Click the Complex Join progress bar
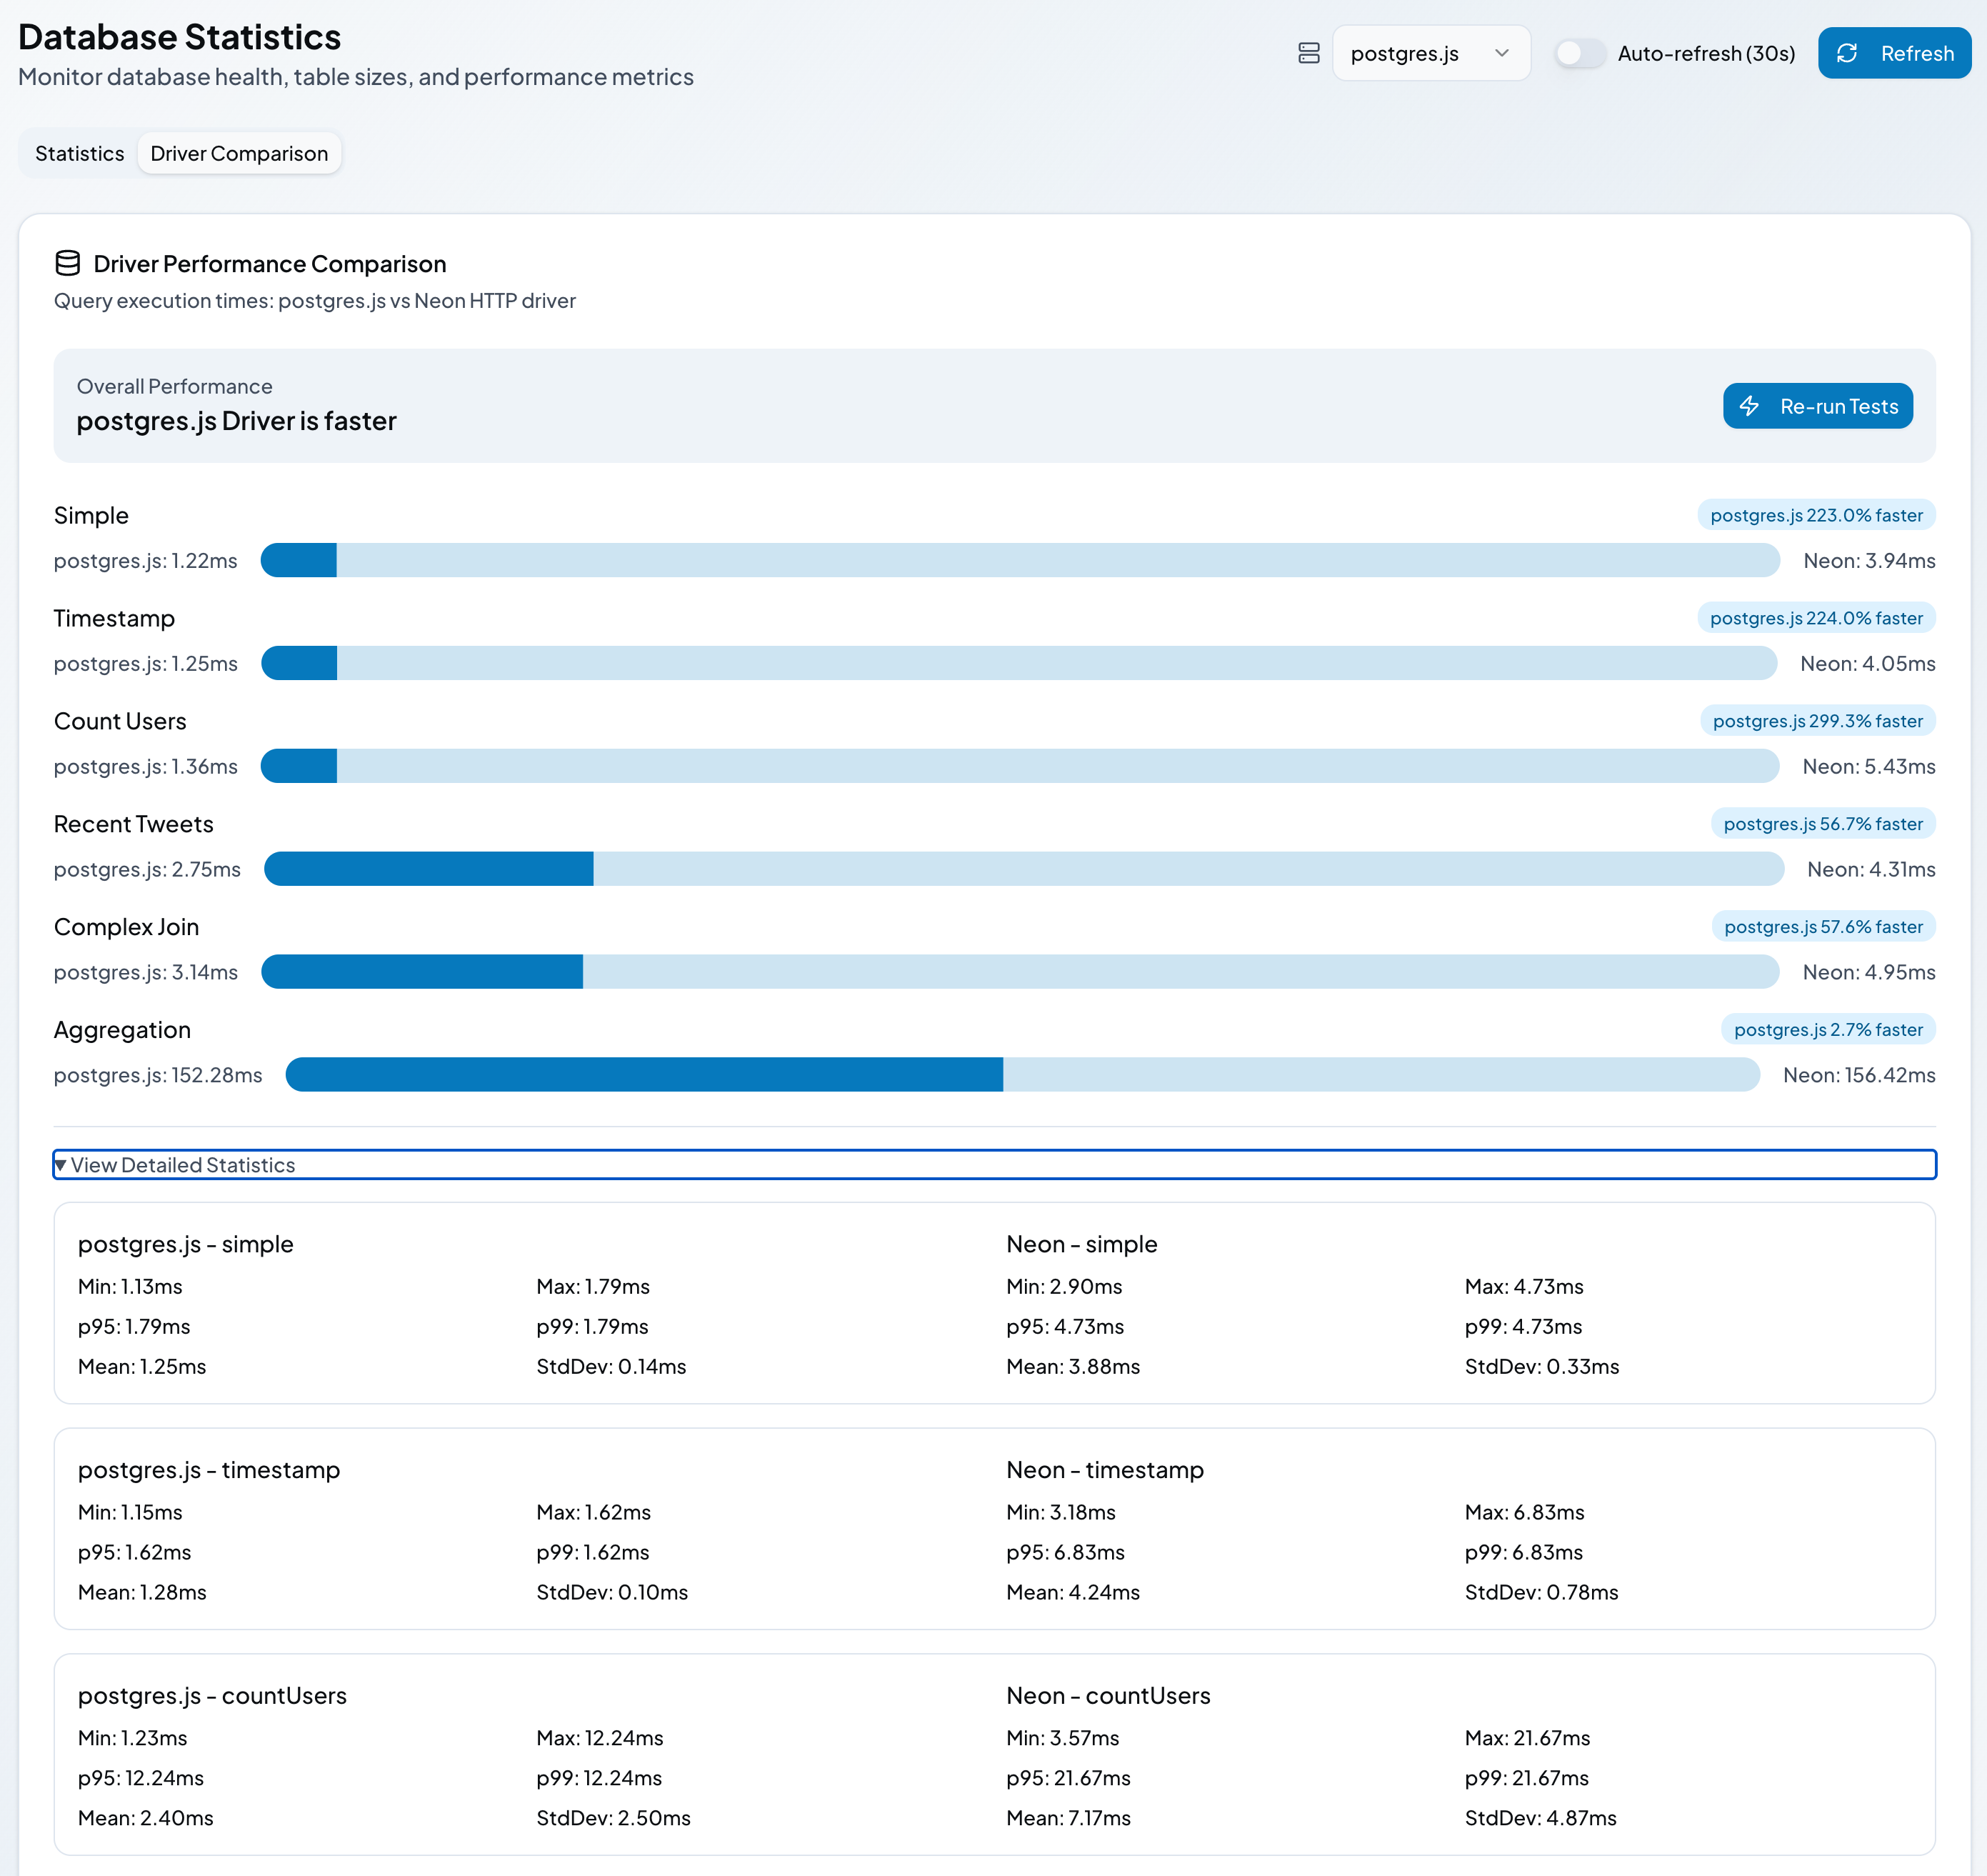Viewport: 1987px width, 1876px height. 1020,972
